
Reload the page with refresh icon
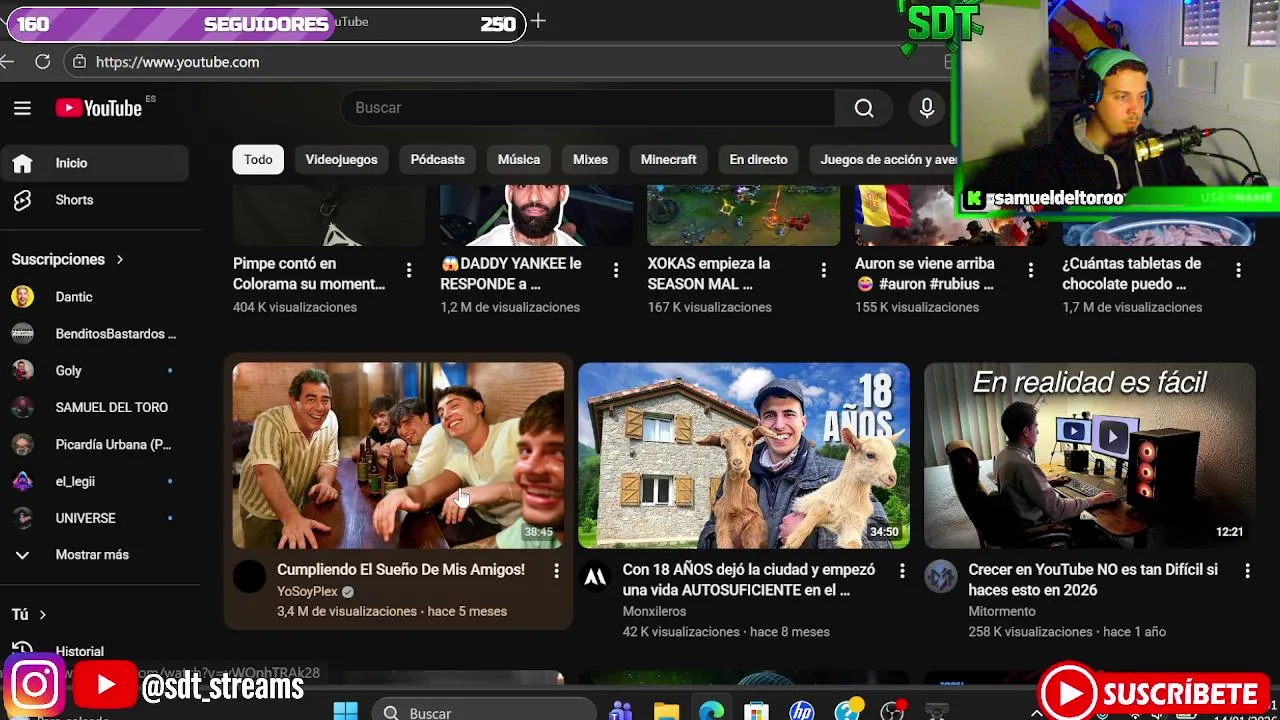pyautogui.click(x=42, y=62)
